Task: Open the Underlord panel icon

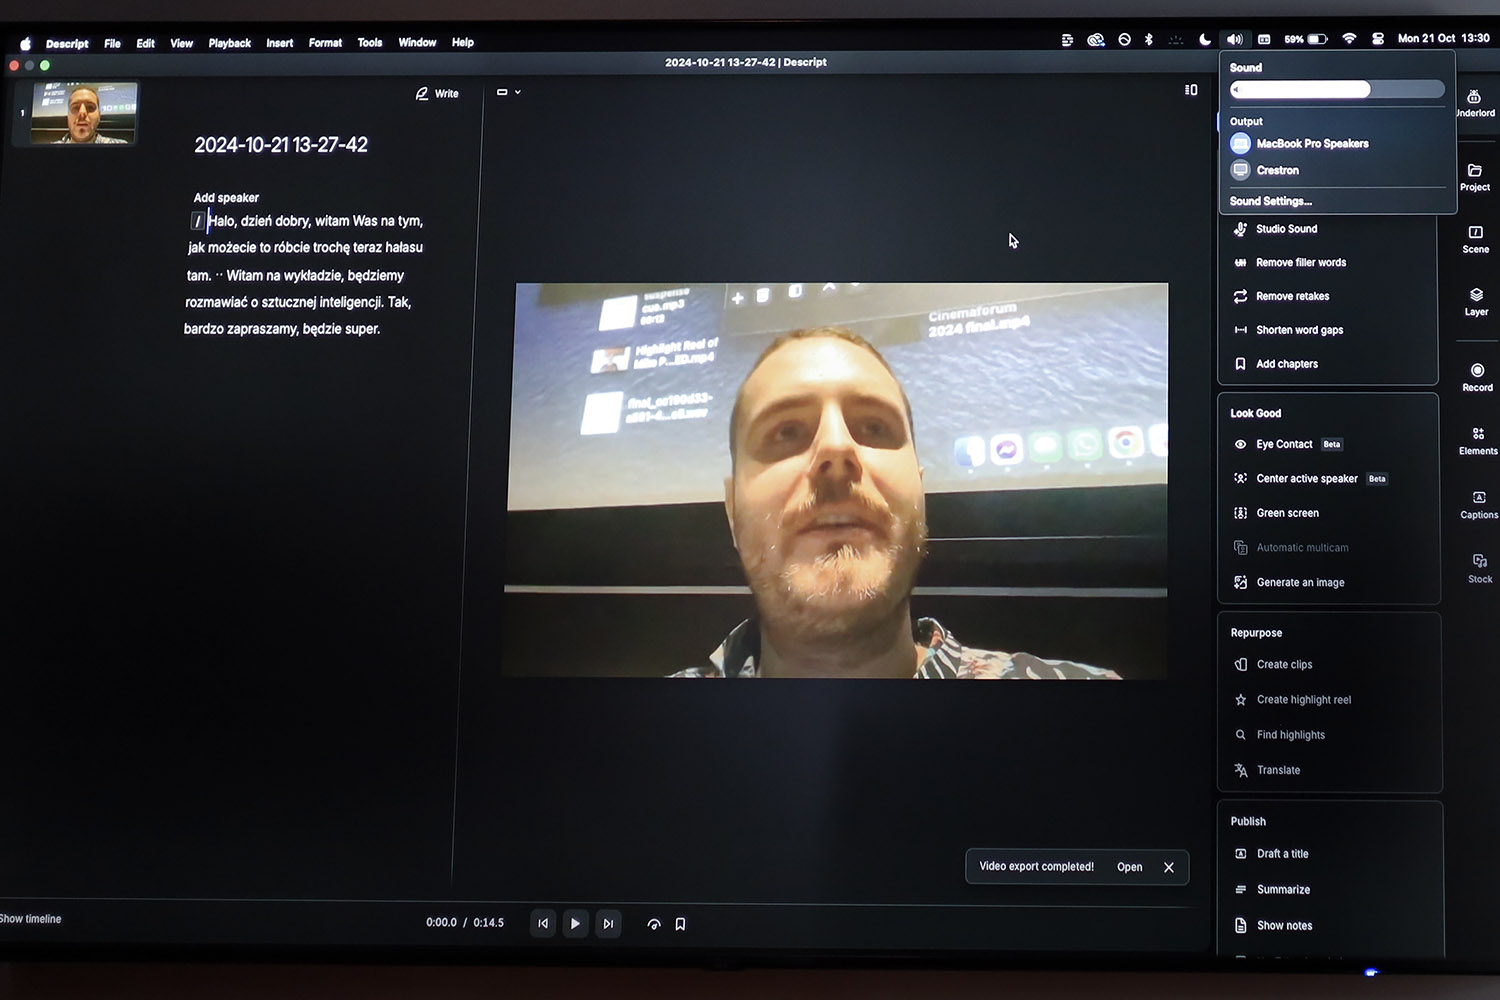Action: tap(1474, 101)
